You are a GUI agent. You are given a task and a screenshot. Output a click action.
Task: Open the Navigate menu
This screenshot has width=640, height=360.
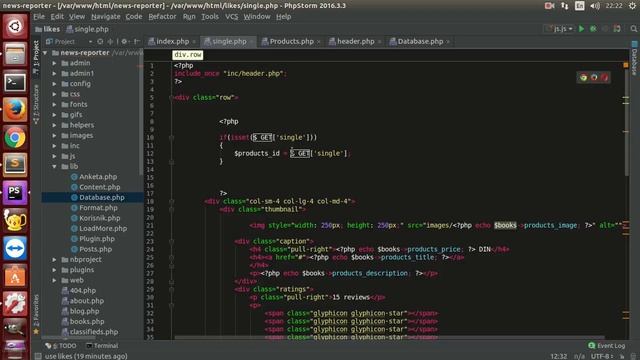(106, 17)
